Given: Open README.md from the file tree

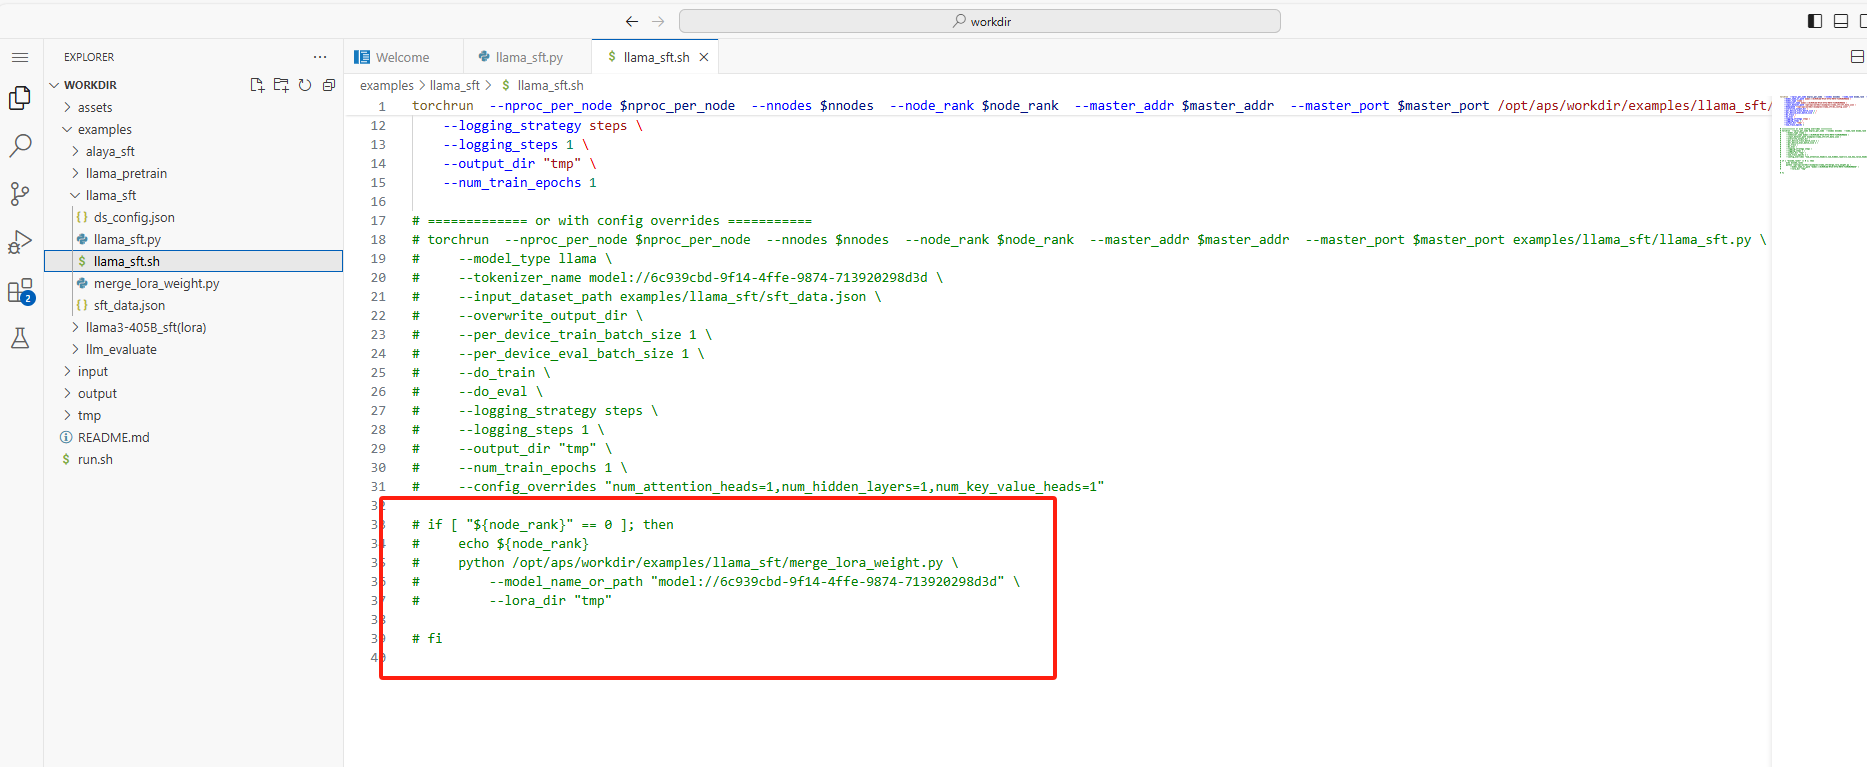Looking at the screenshot, I should click(x=113, y=438).
